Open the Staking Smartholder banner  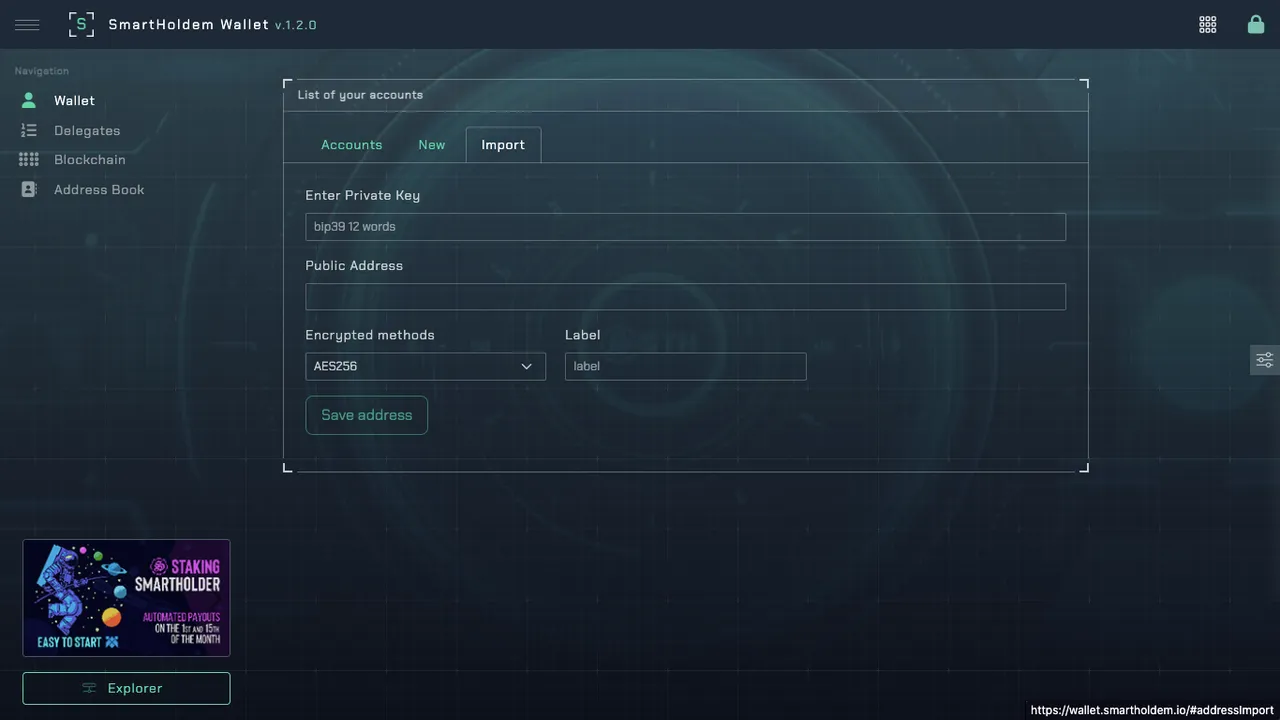point(126,598)
